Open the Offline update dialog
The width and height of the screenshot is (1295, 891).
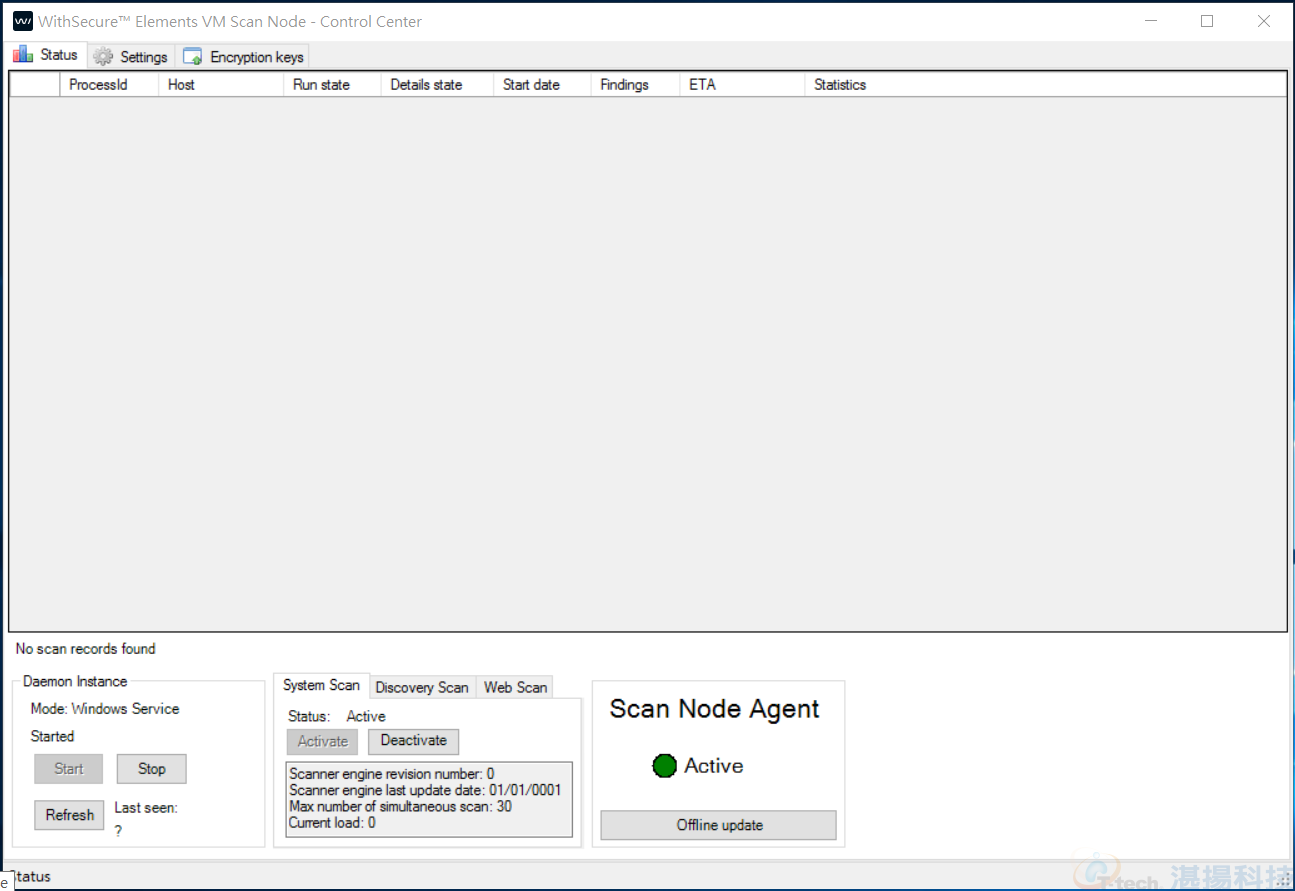pos(719,825)
